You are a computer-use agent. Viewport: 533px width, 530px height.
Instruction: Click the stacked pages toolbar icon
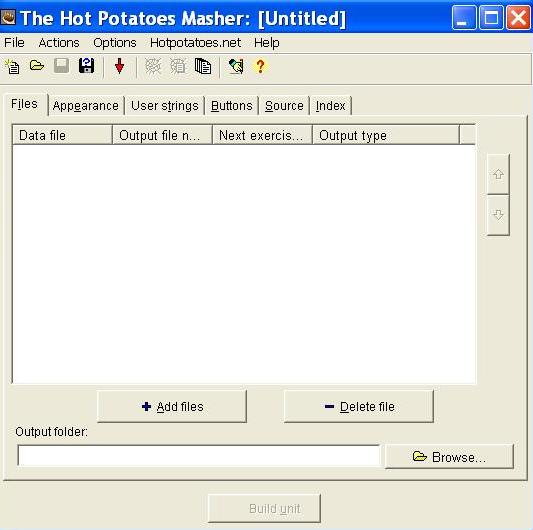click(203, 66)
